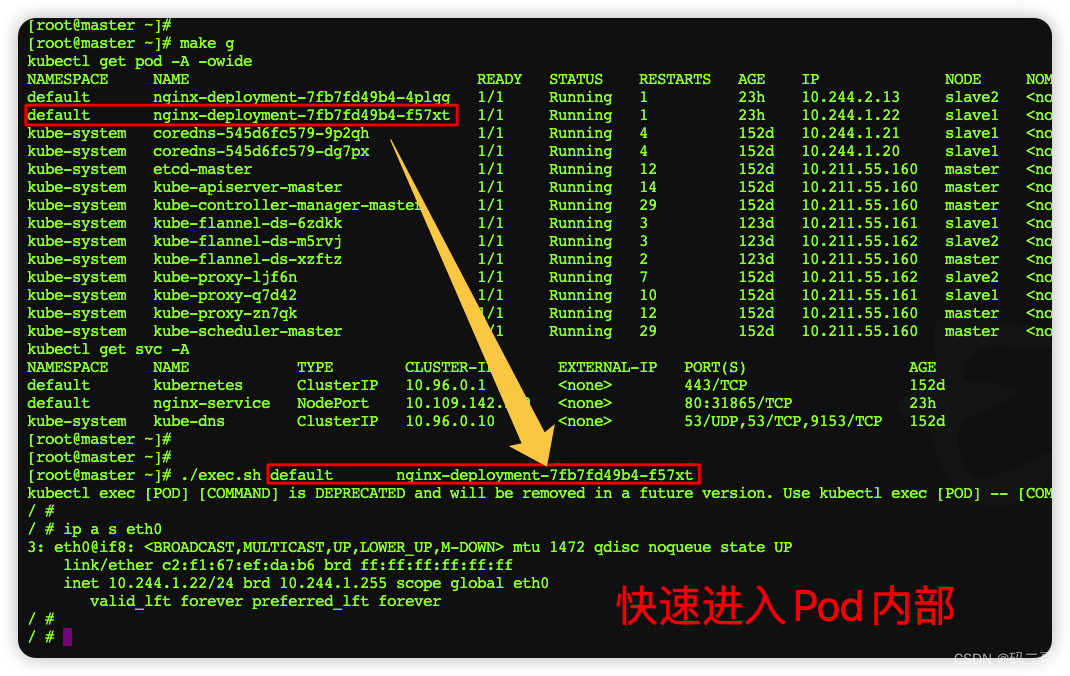Click the EXTERNAL-IP column header

(x=607, y=367)
